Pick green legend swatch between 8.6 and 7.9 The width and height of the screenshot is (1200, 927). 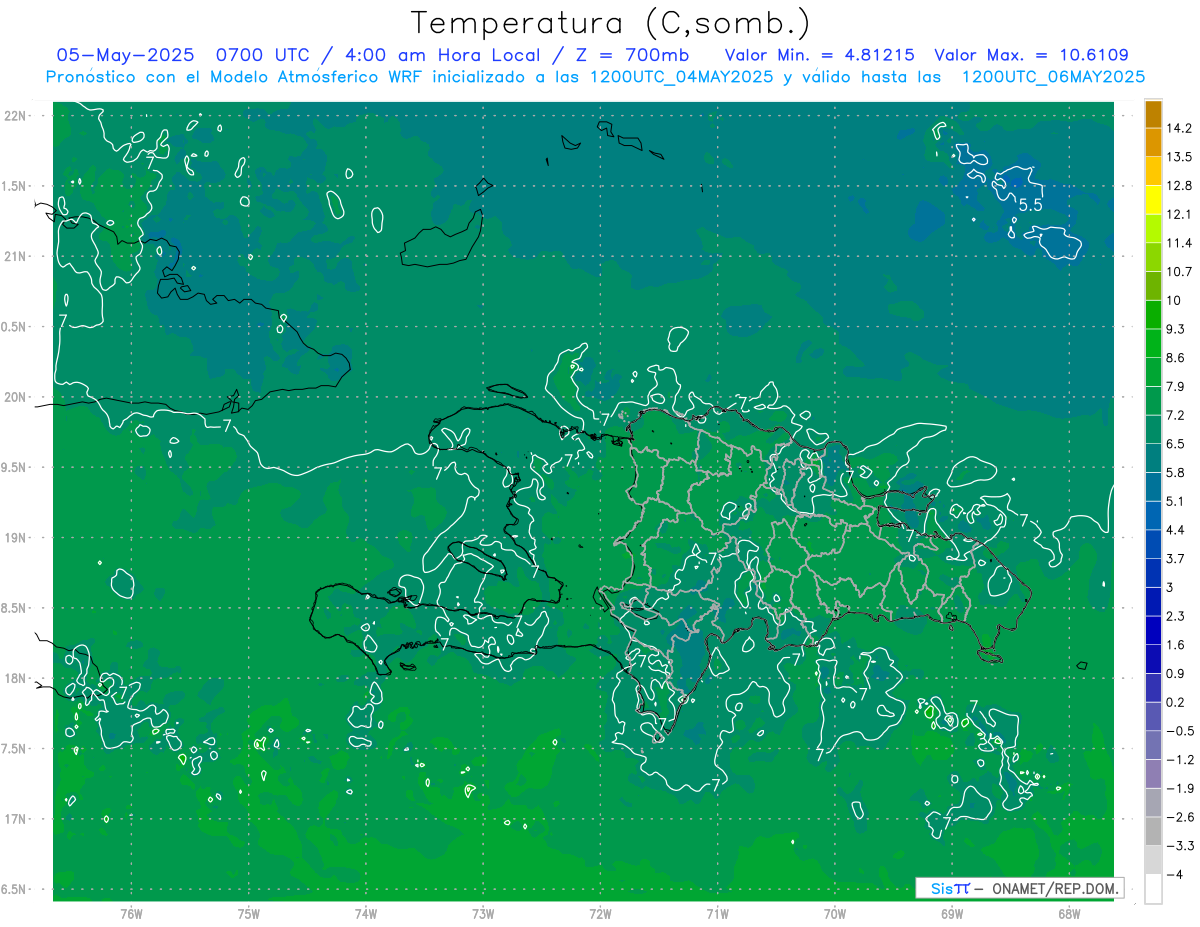(x=1153, y=372)
